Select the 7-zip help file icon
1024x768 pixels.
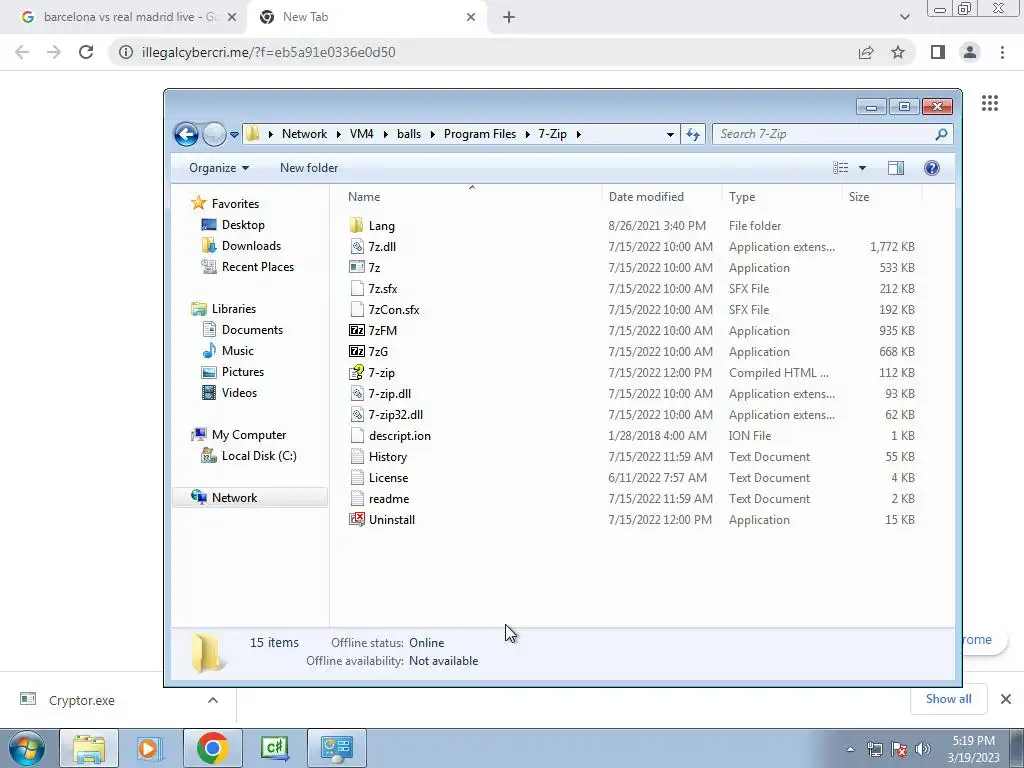tap(357, 372)
